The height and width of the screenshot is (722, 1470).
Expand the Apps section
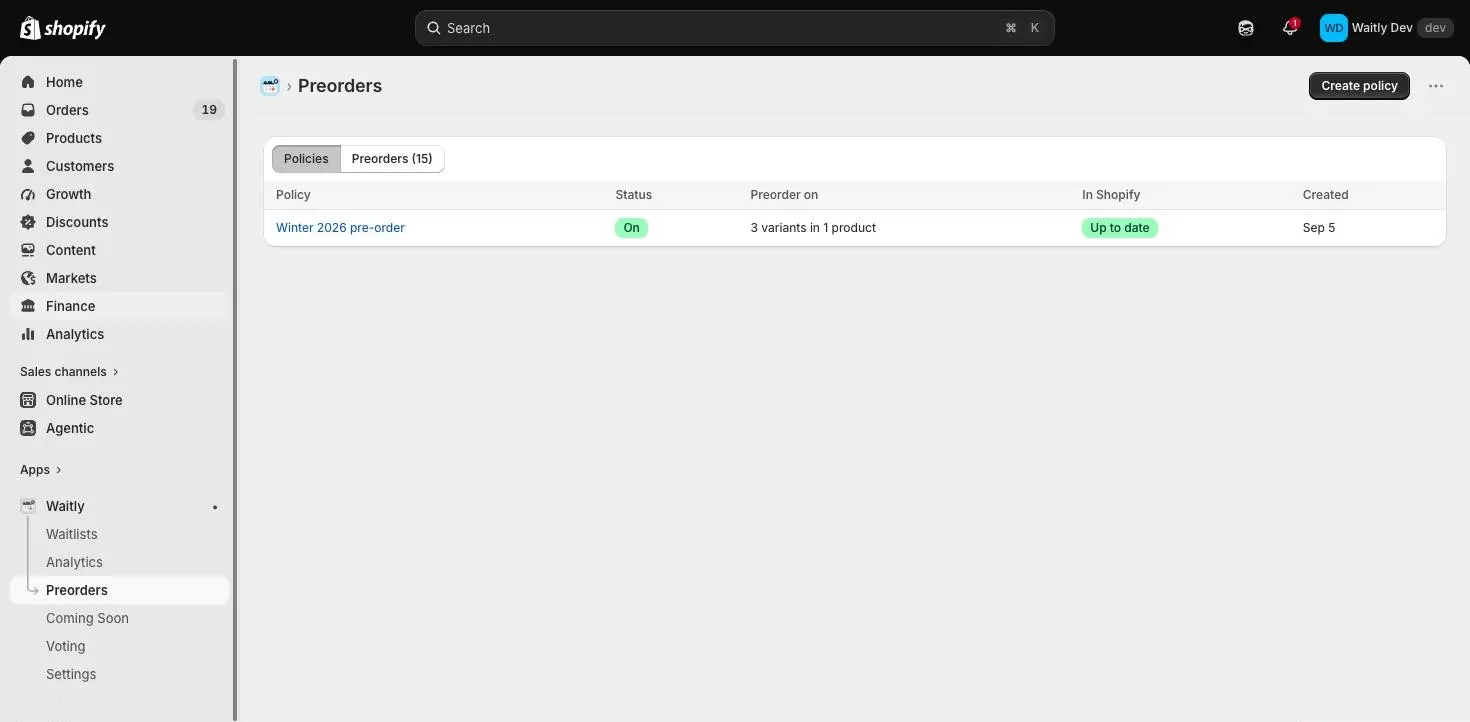(41, 470)
